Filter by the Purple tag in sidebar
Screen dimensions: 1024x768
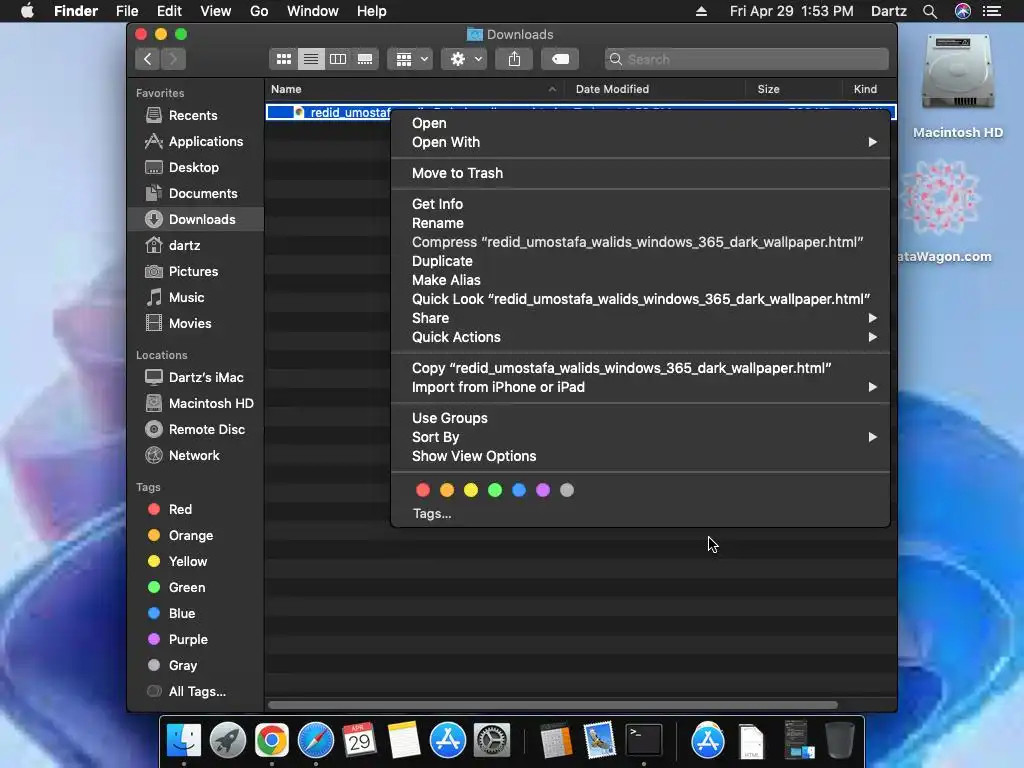click(196, 640)
